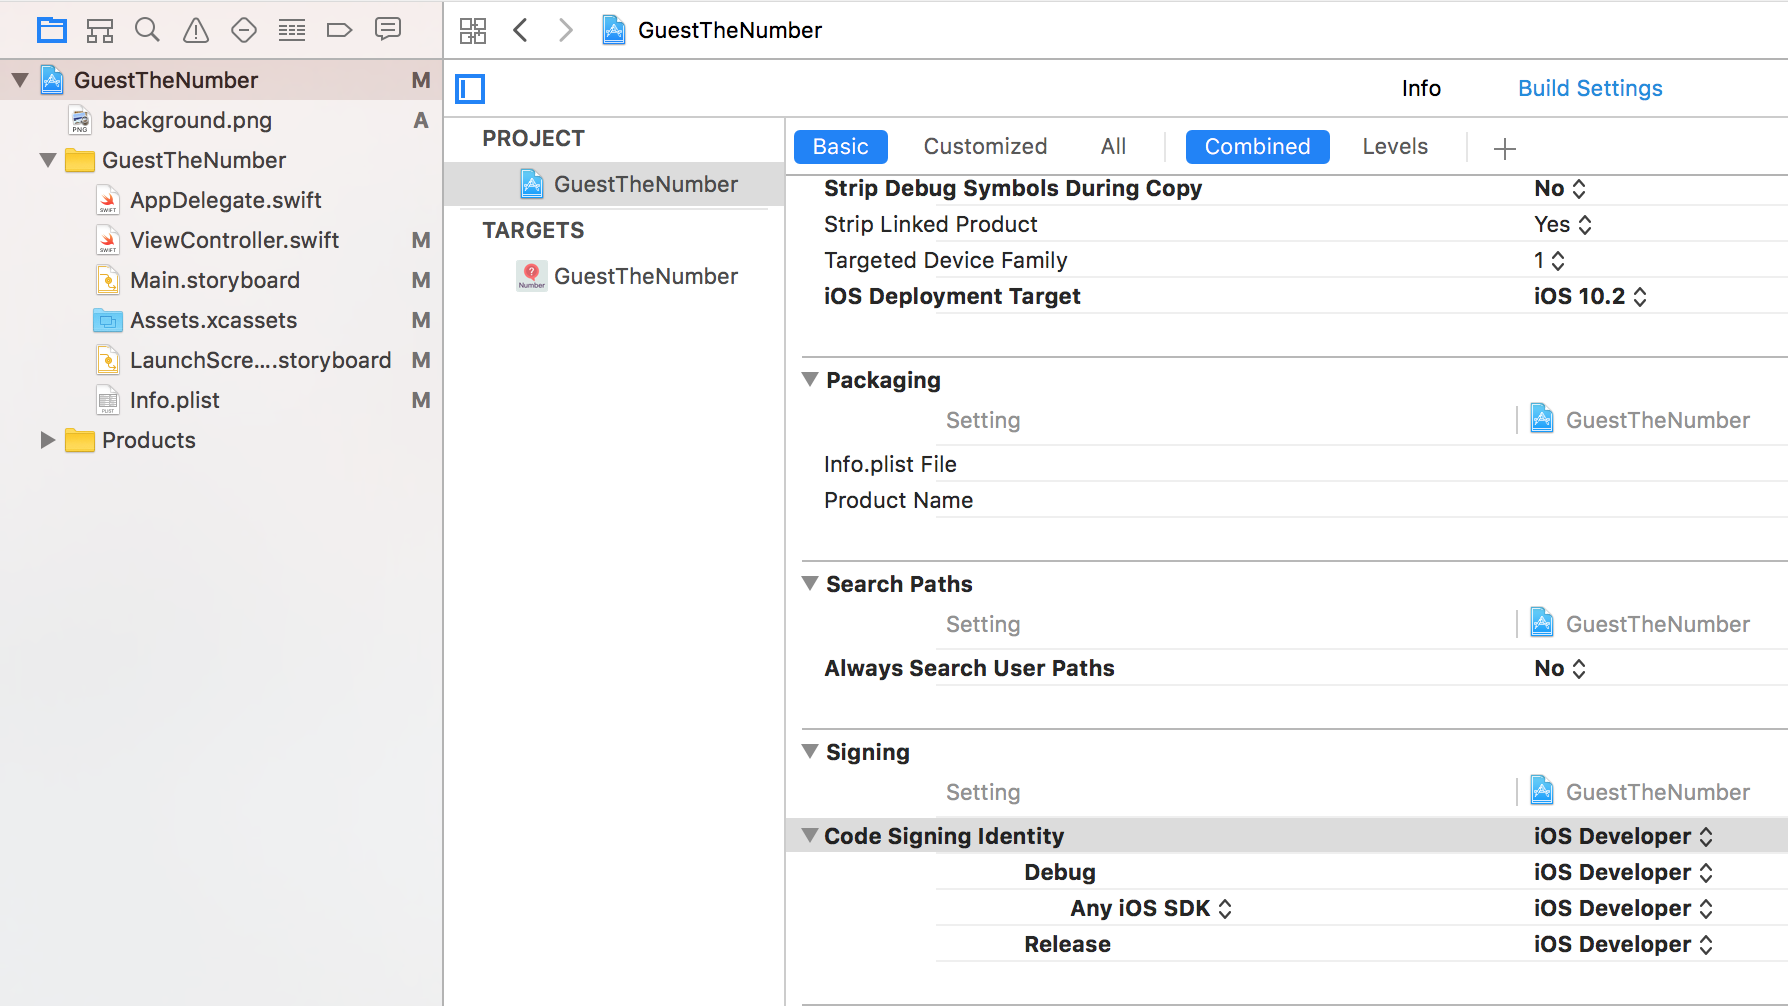Click the iOS Deployment Target setting name

click(952, 296)
